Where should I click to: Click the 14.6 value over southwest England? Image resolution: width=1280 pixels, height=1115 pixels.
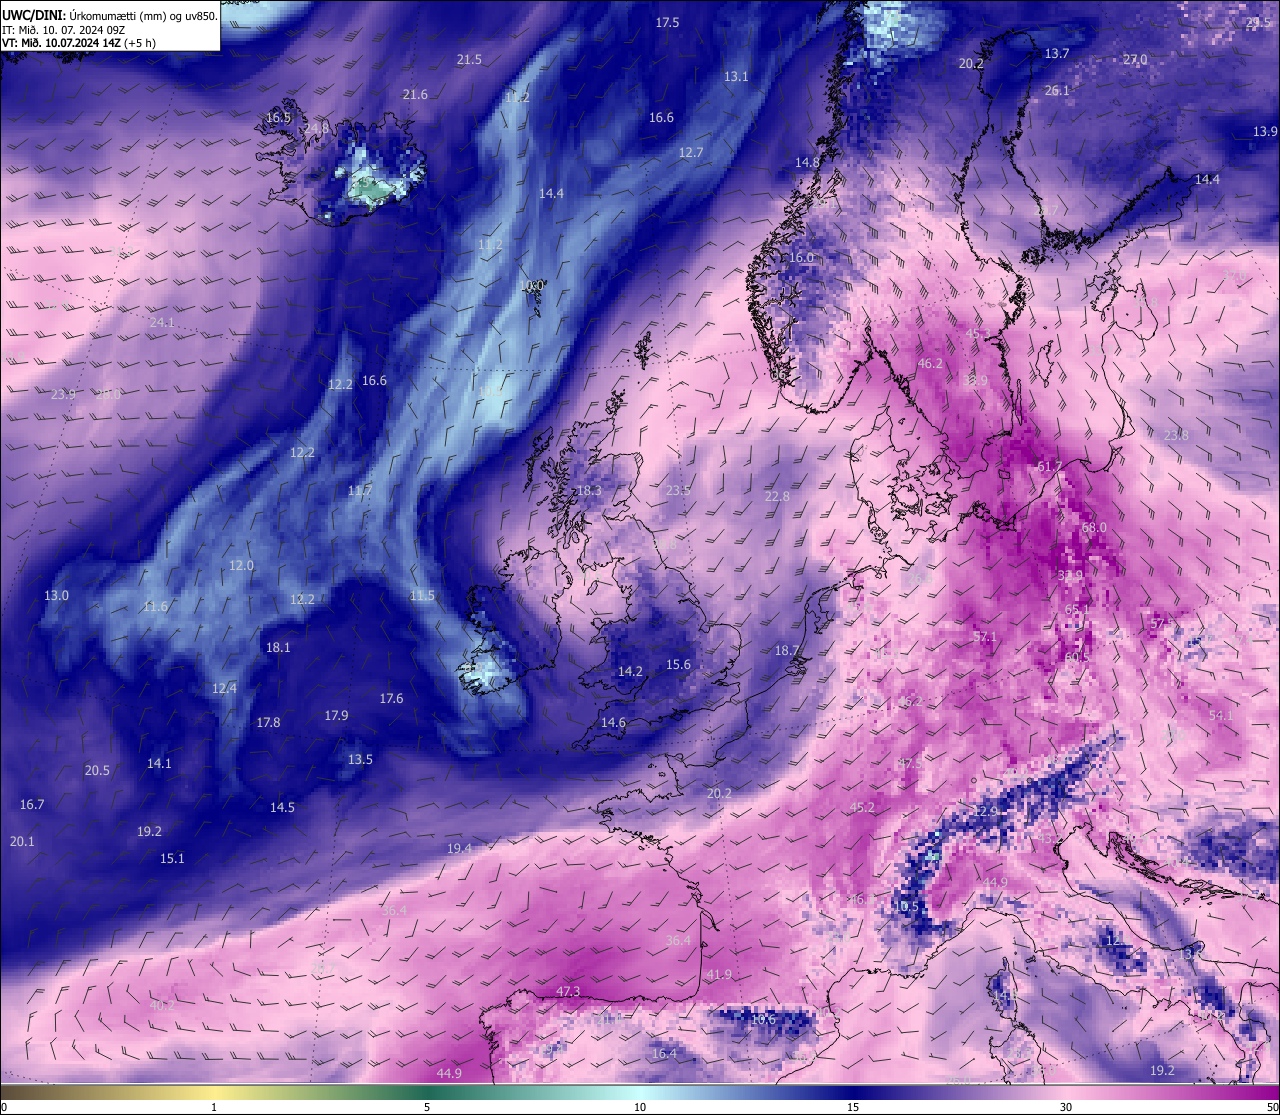[613, 722]
